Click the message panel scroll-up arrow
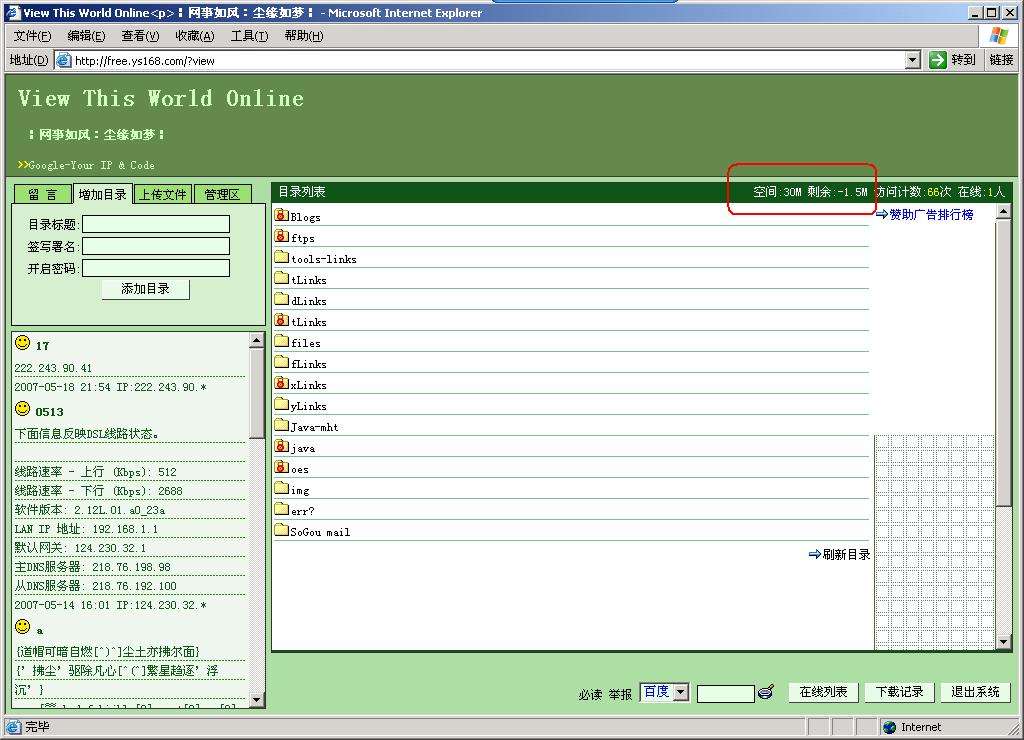 click(x=257, y=340)
